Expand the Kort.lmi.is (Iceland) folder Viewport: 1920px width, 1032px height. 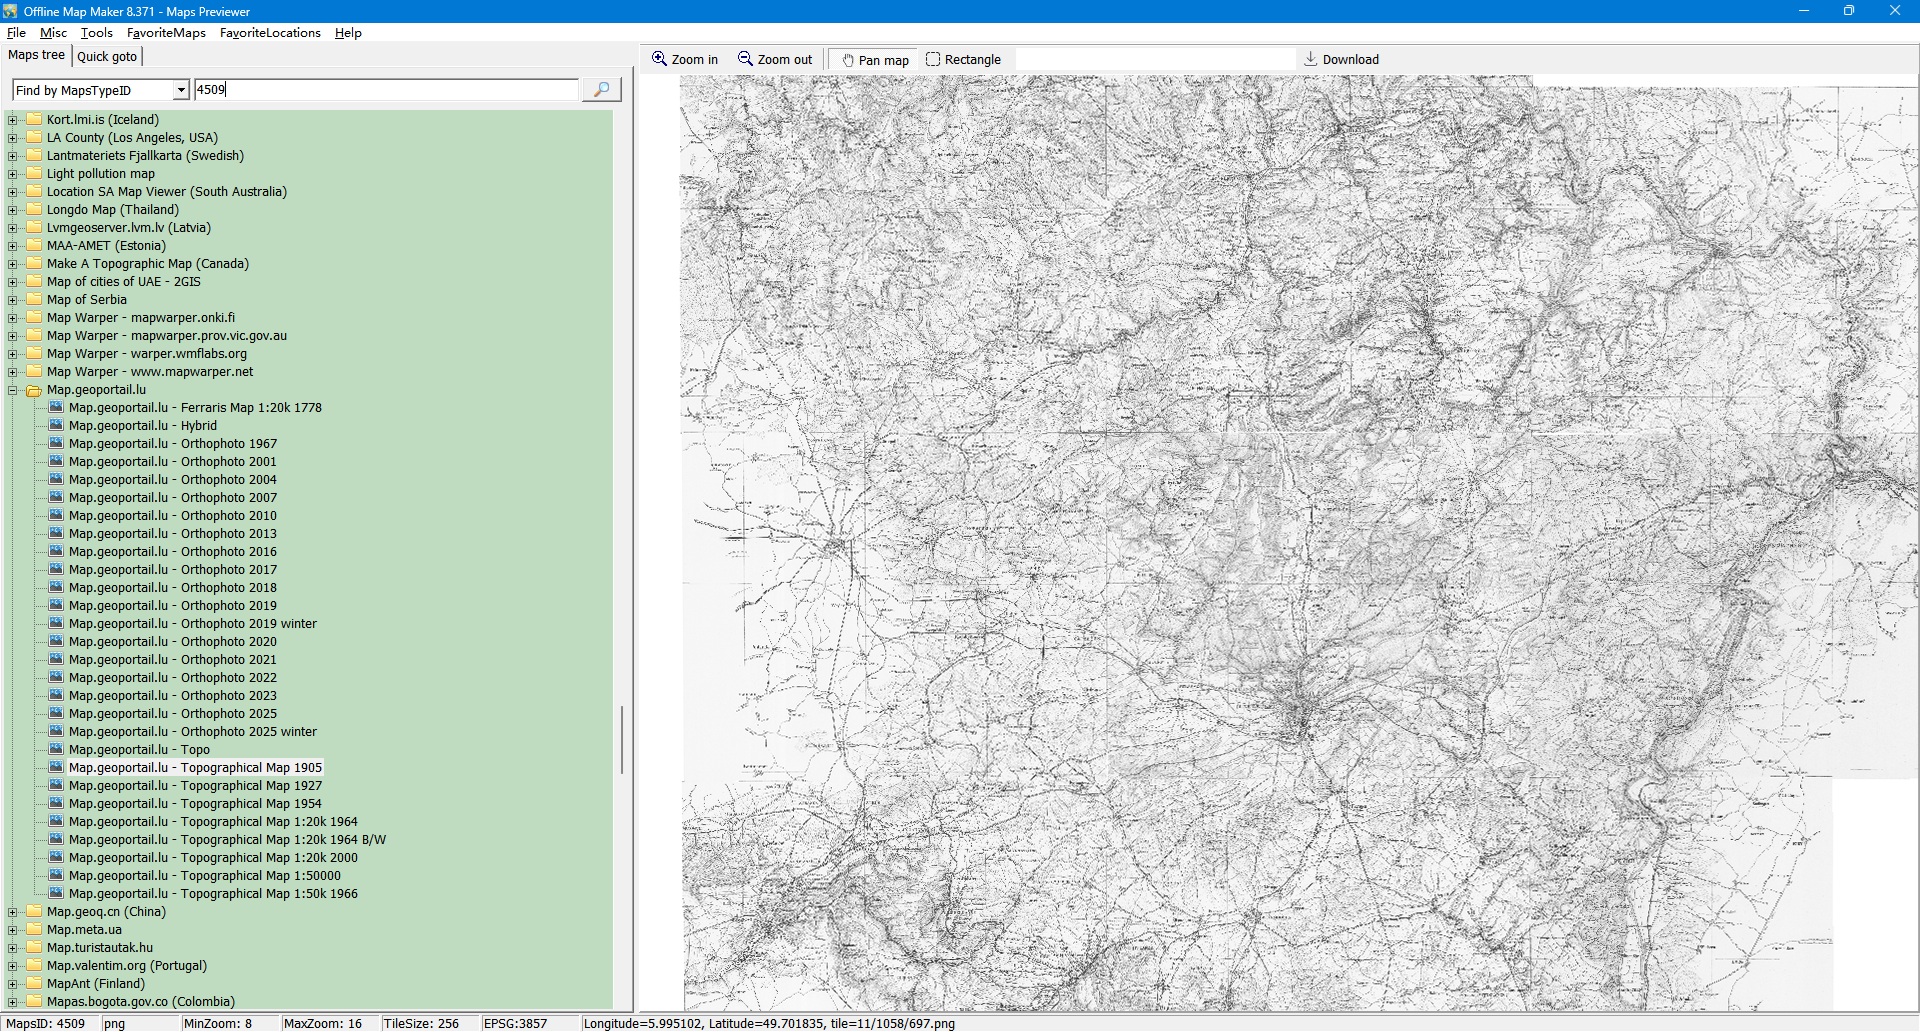13,120
